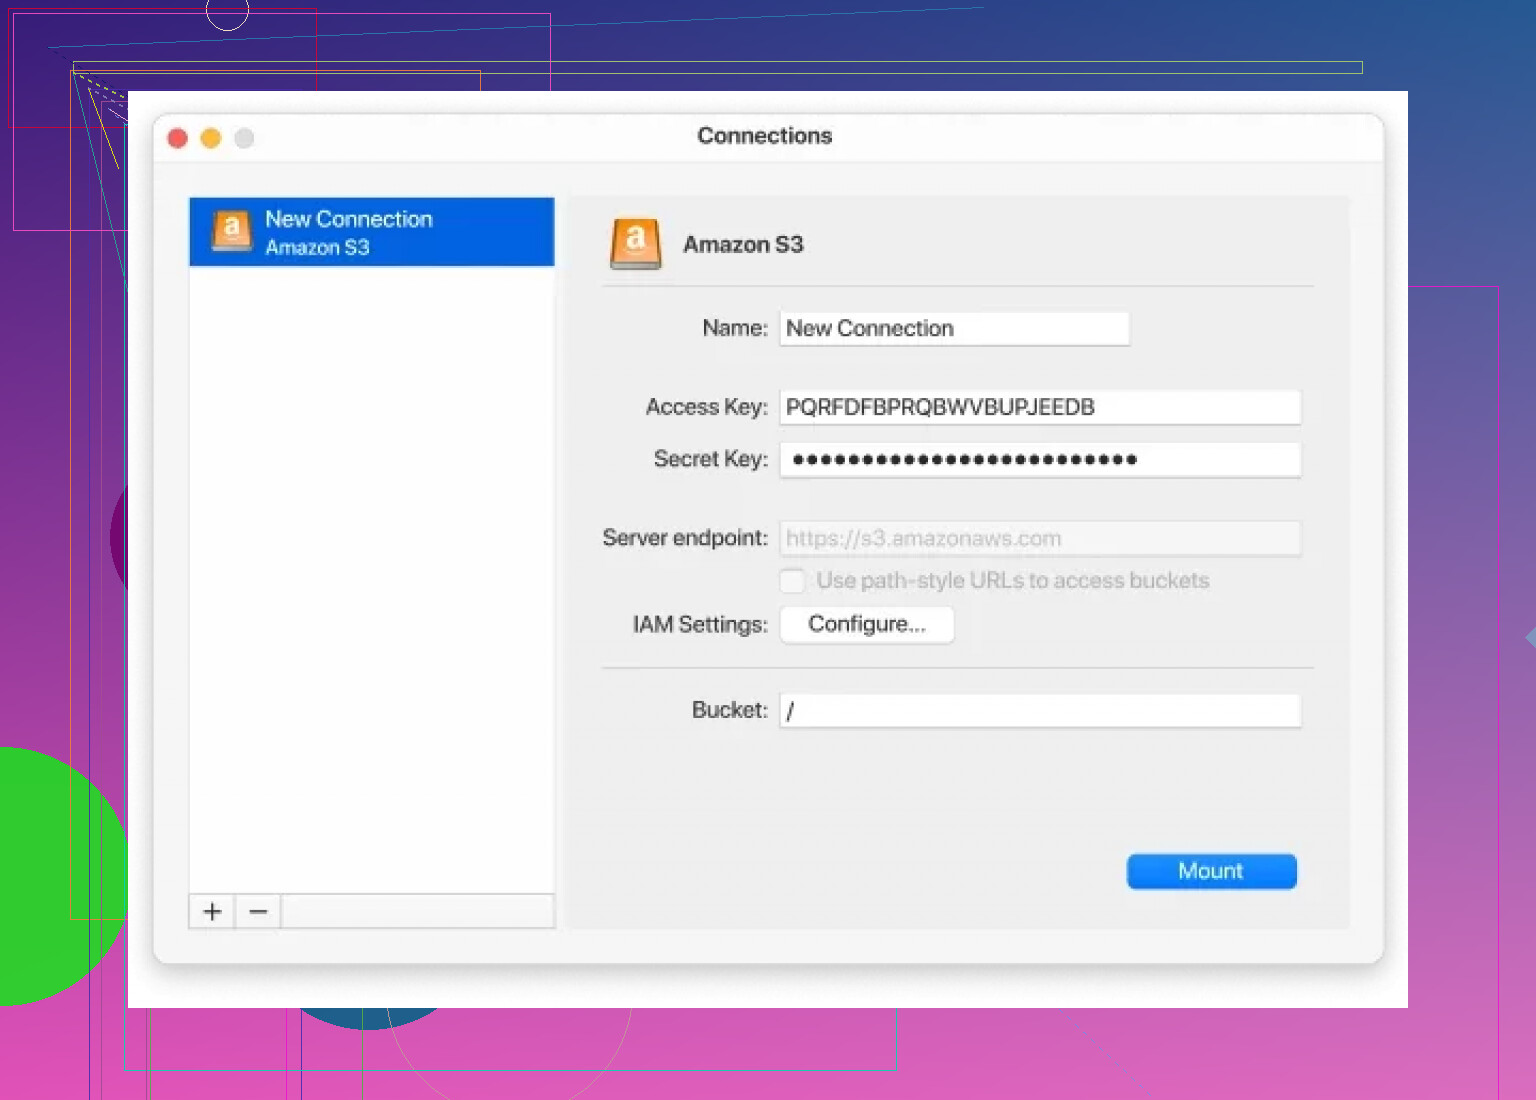Screen dimensions: 1536x1100
Task: Focus the Access Key text field
Action: point(1040,407)
